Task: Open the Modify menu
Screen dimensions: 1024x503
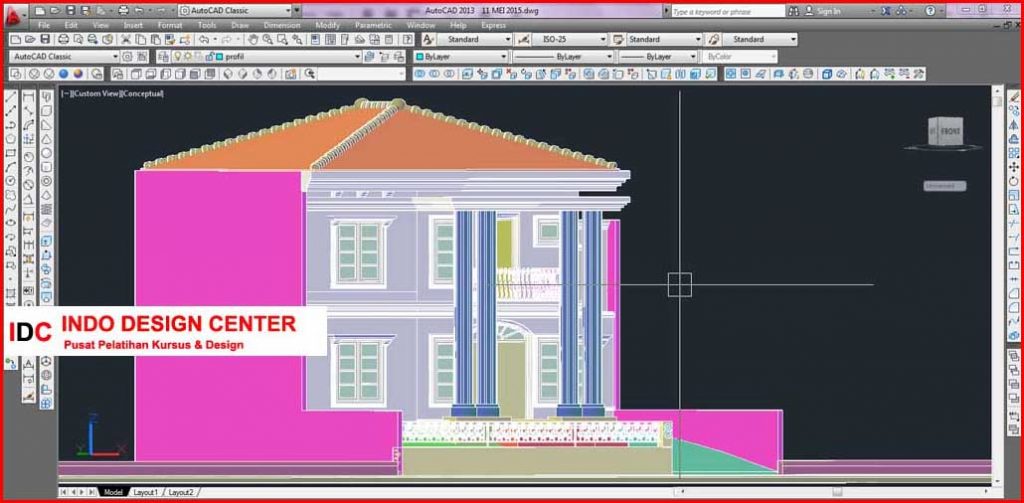Action: click(x=328, y=25)
